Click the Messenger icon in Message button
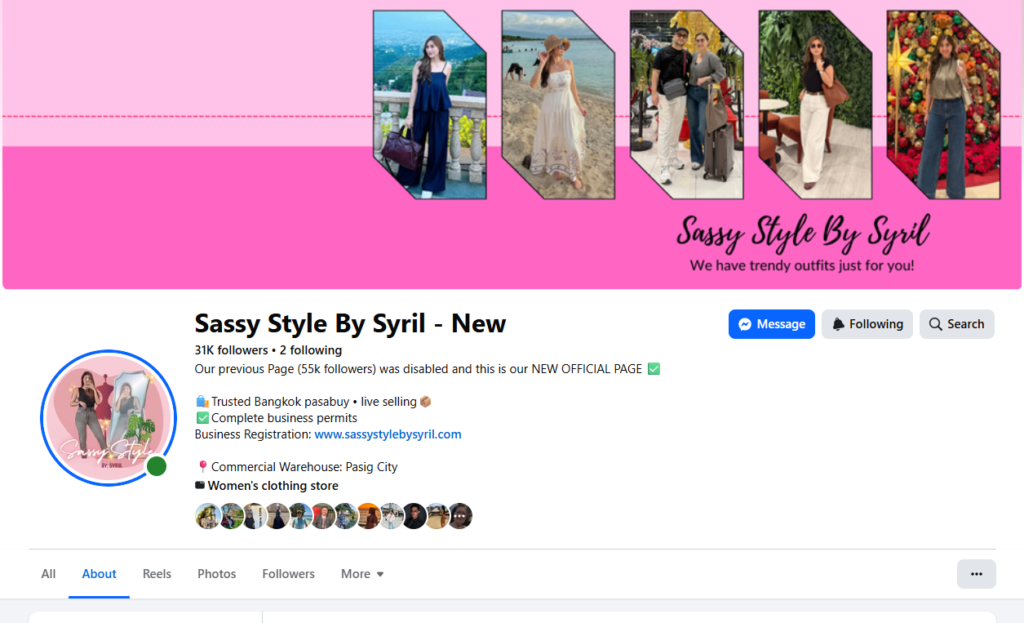The height and width of the screenshot is (623, 1024). [x=744, y=325]
